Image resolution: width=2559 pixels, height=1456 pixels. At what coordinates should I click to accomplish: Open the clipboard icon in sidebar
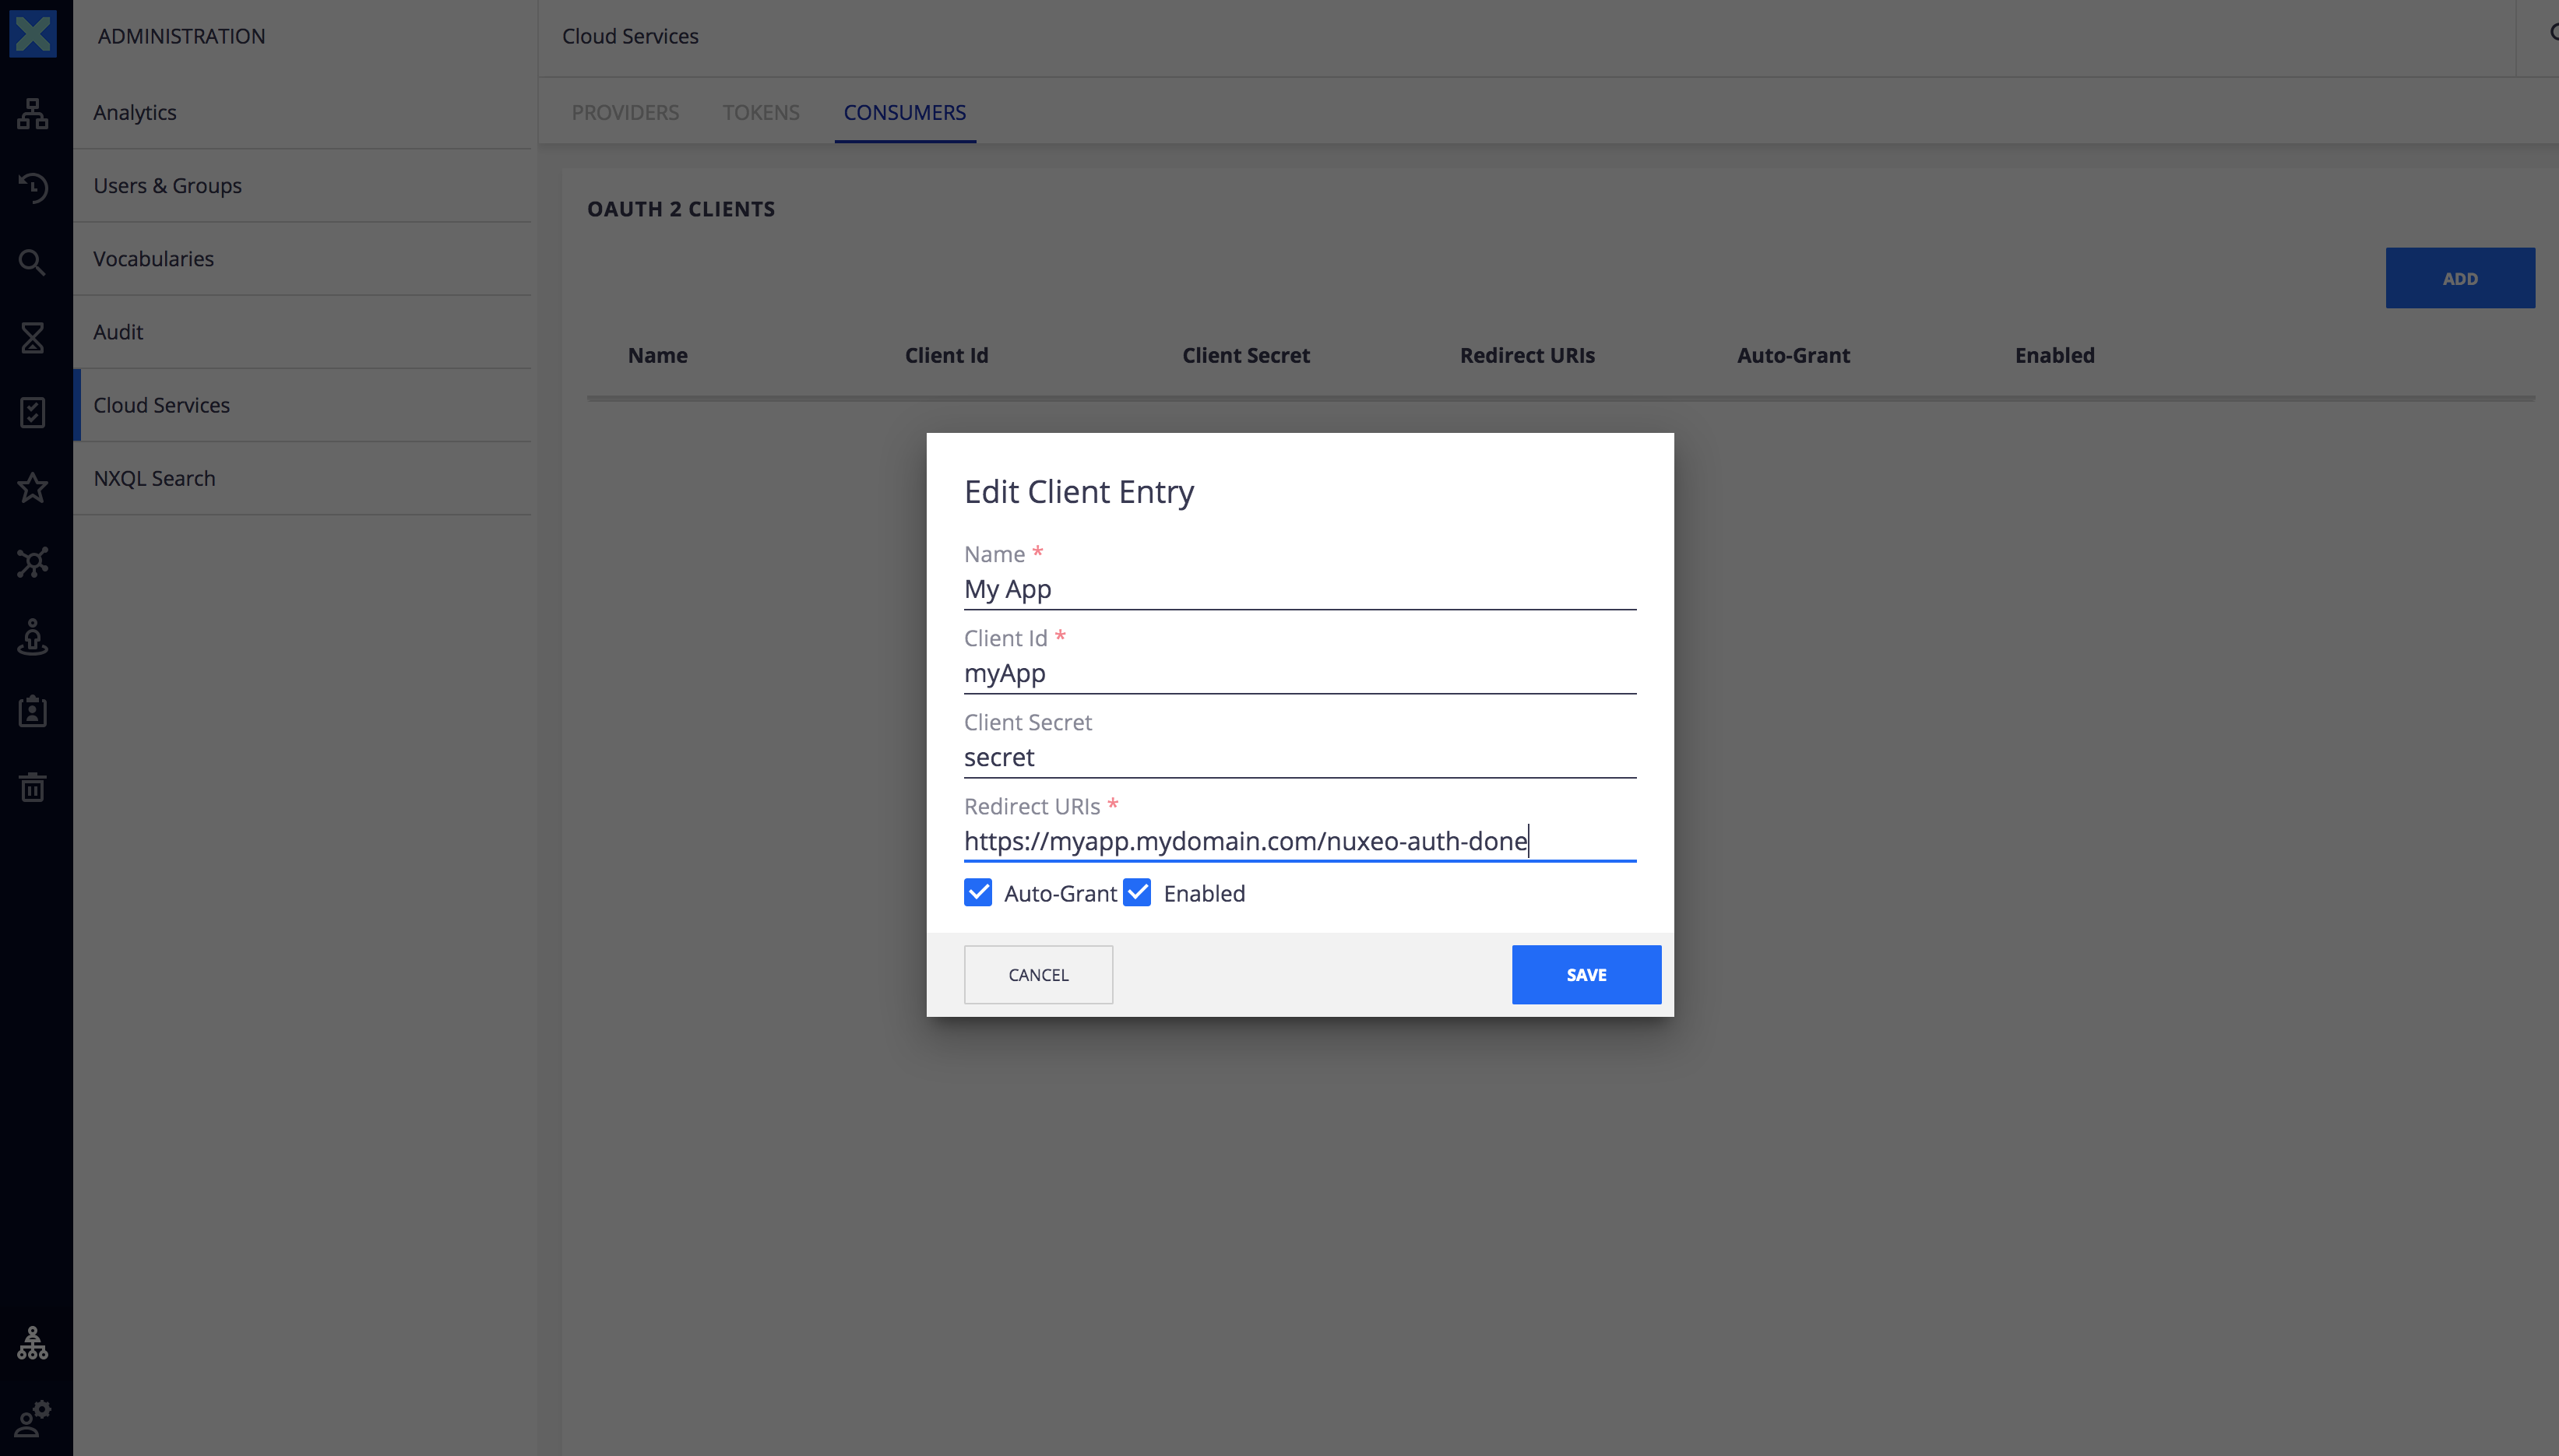coord(33,711)
